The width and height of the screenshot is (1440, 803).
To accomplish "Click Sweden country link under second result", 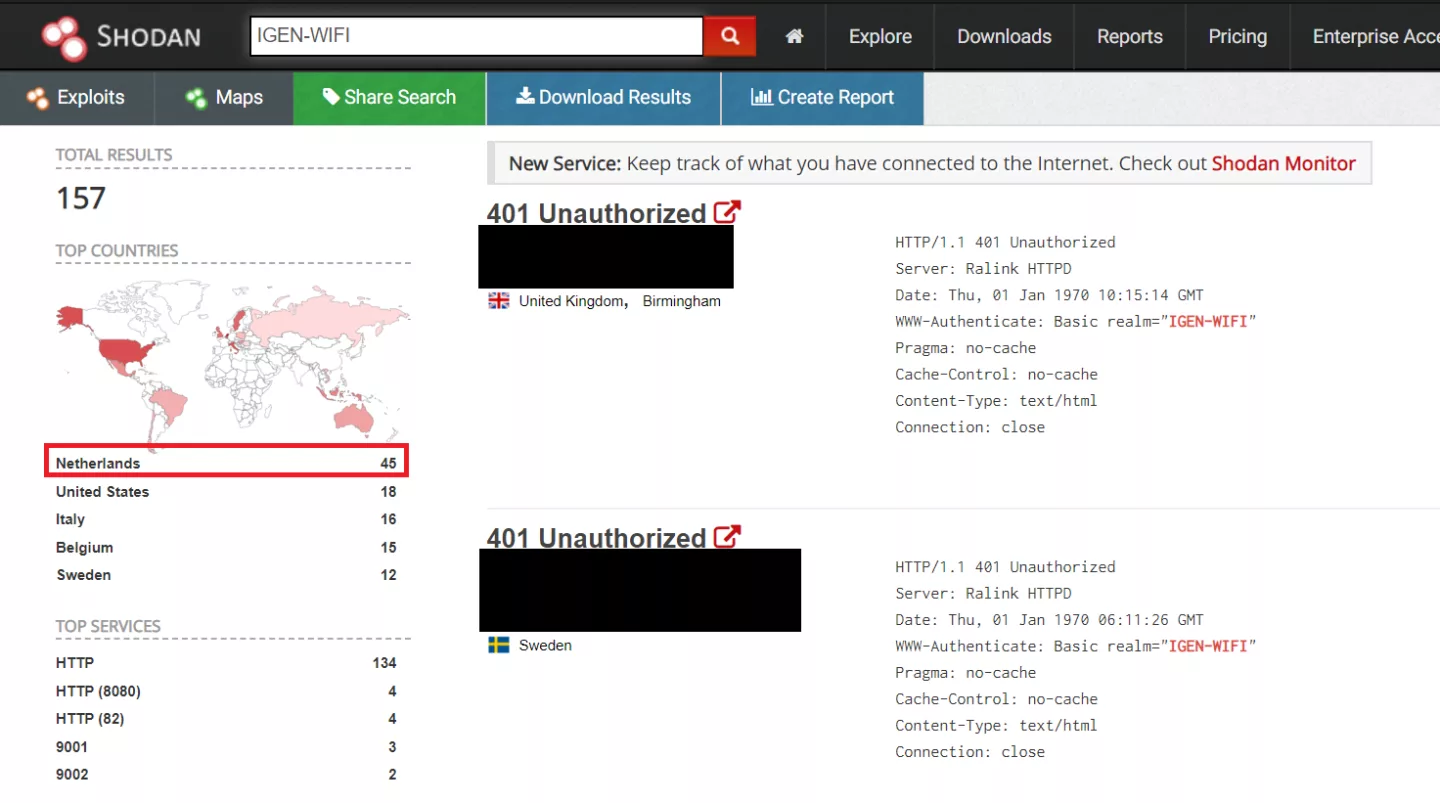I will click(545, 645).
